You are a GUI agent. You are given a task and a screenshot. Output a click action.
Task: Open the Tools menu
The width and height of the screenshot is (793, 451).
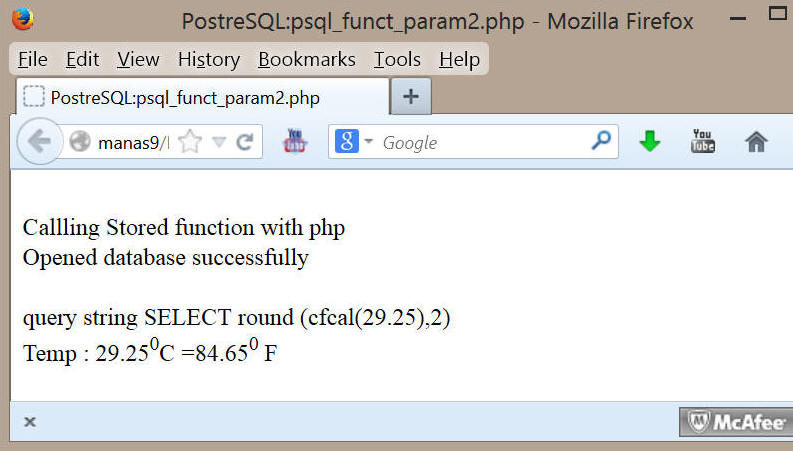(x=398, y=60)
